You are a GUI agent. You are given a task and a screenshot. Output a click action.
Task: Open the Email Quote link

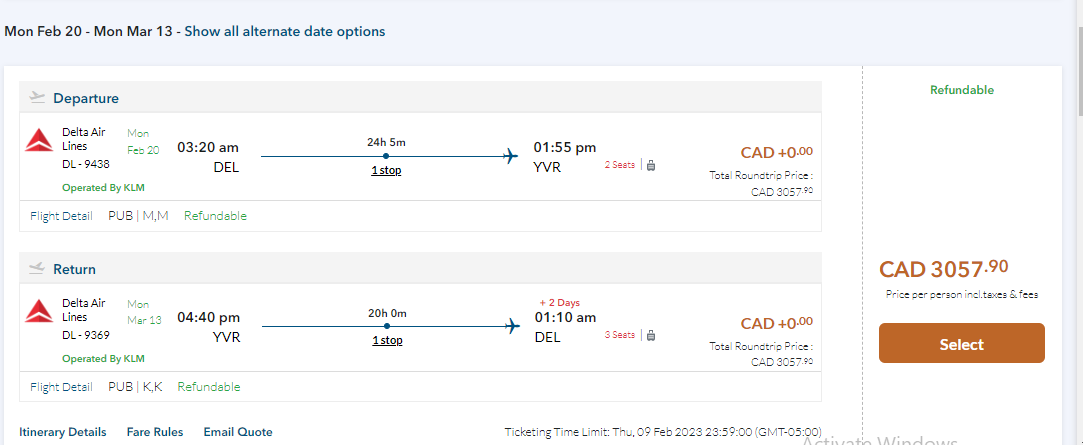point(238,432)
